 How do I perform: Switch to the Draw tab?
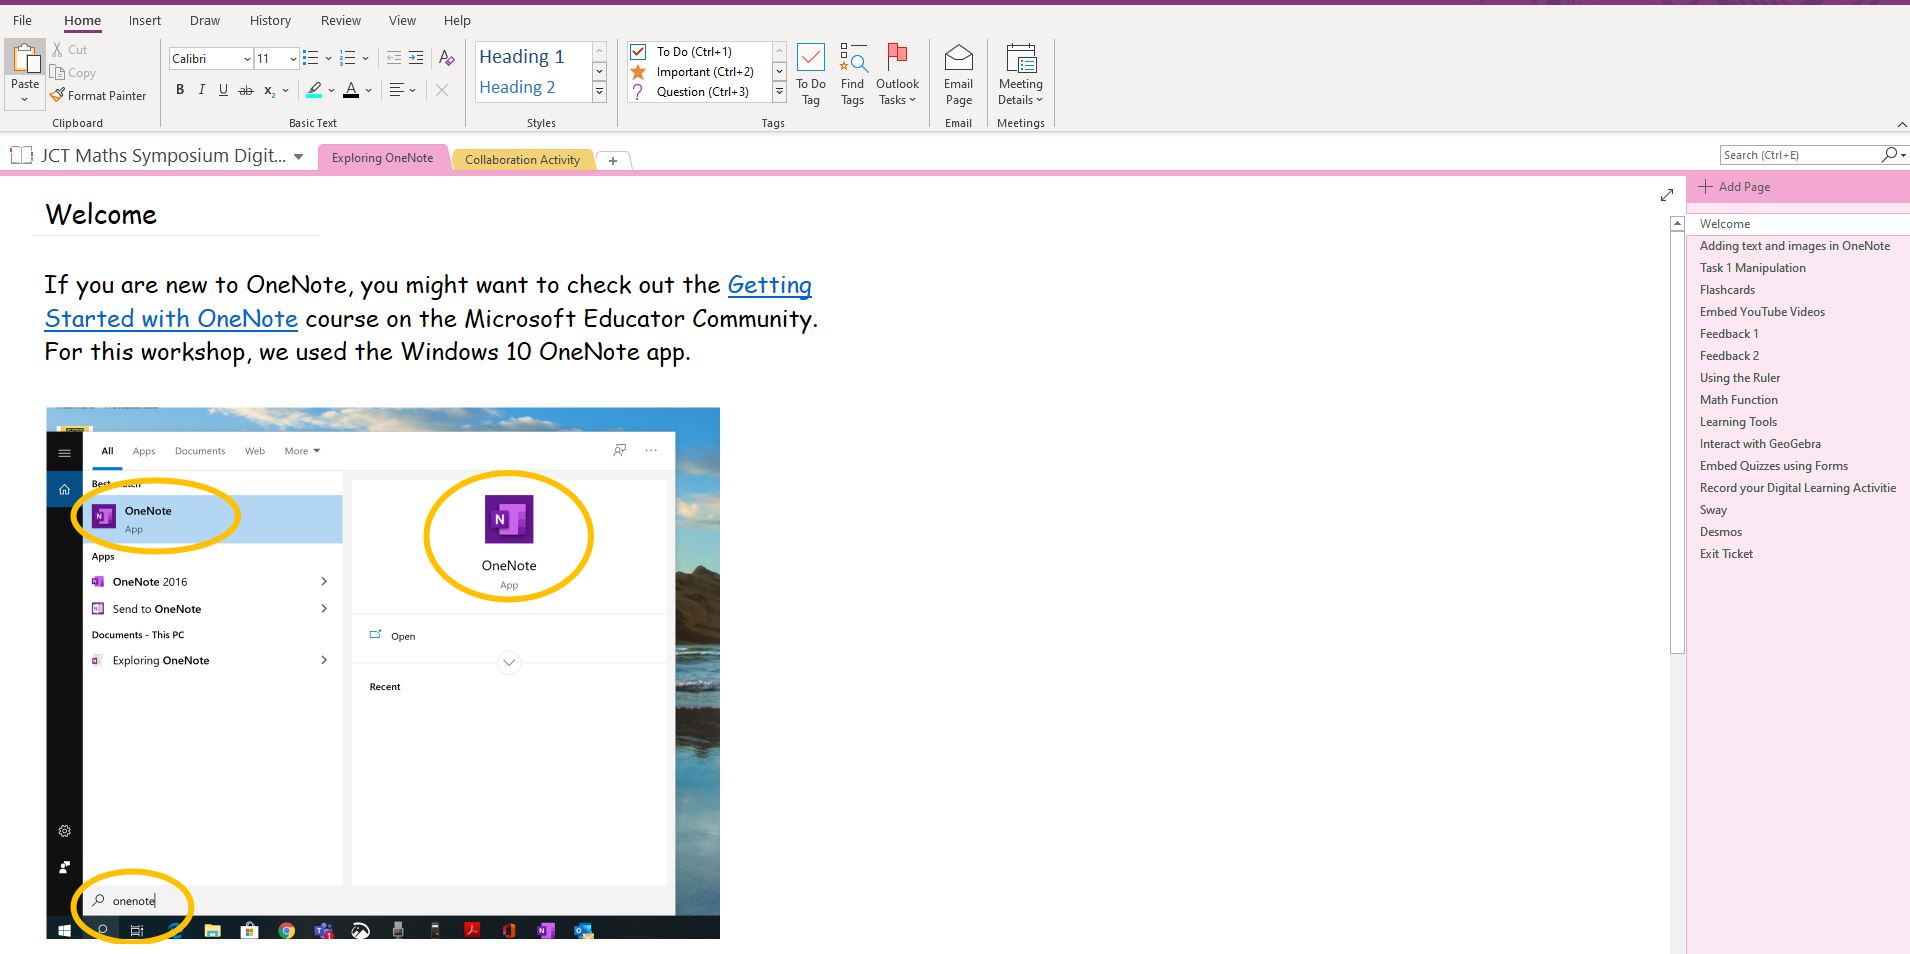205,20
